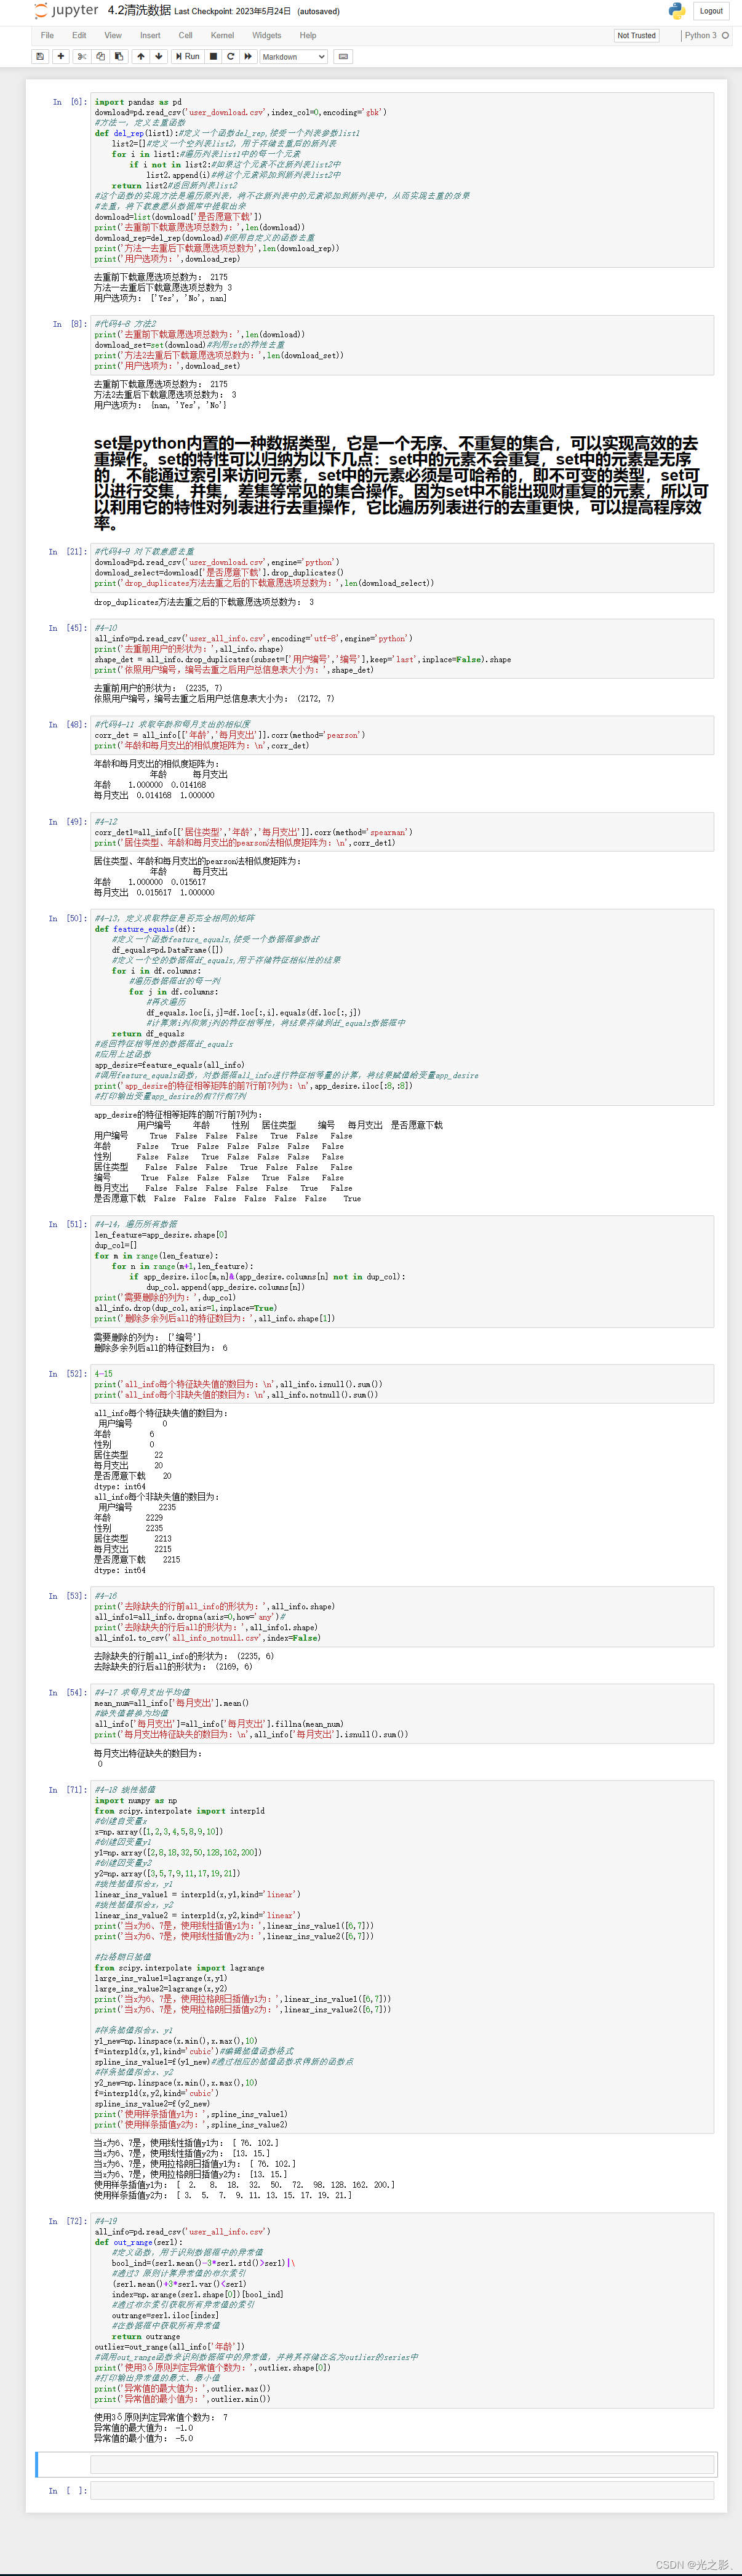The height and width of the screenshot is (2576, 742).
Task: Click the Logout button
Action: click(711, 11)
